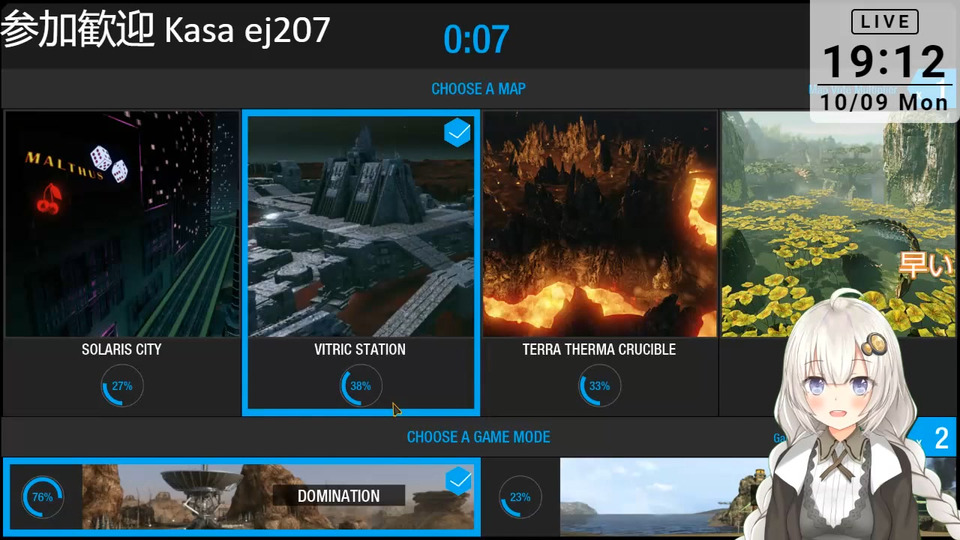Click the LIVE badge in clock overlay

tap(885, 22)
